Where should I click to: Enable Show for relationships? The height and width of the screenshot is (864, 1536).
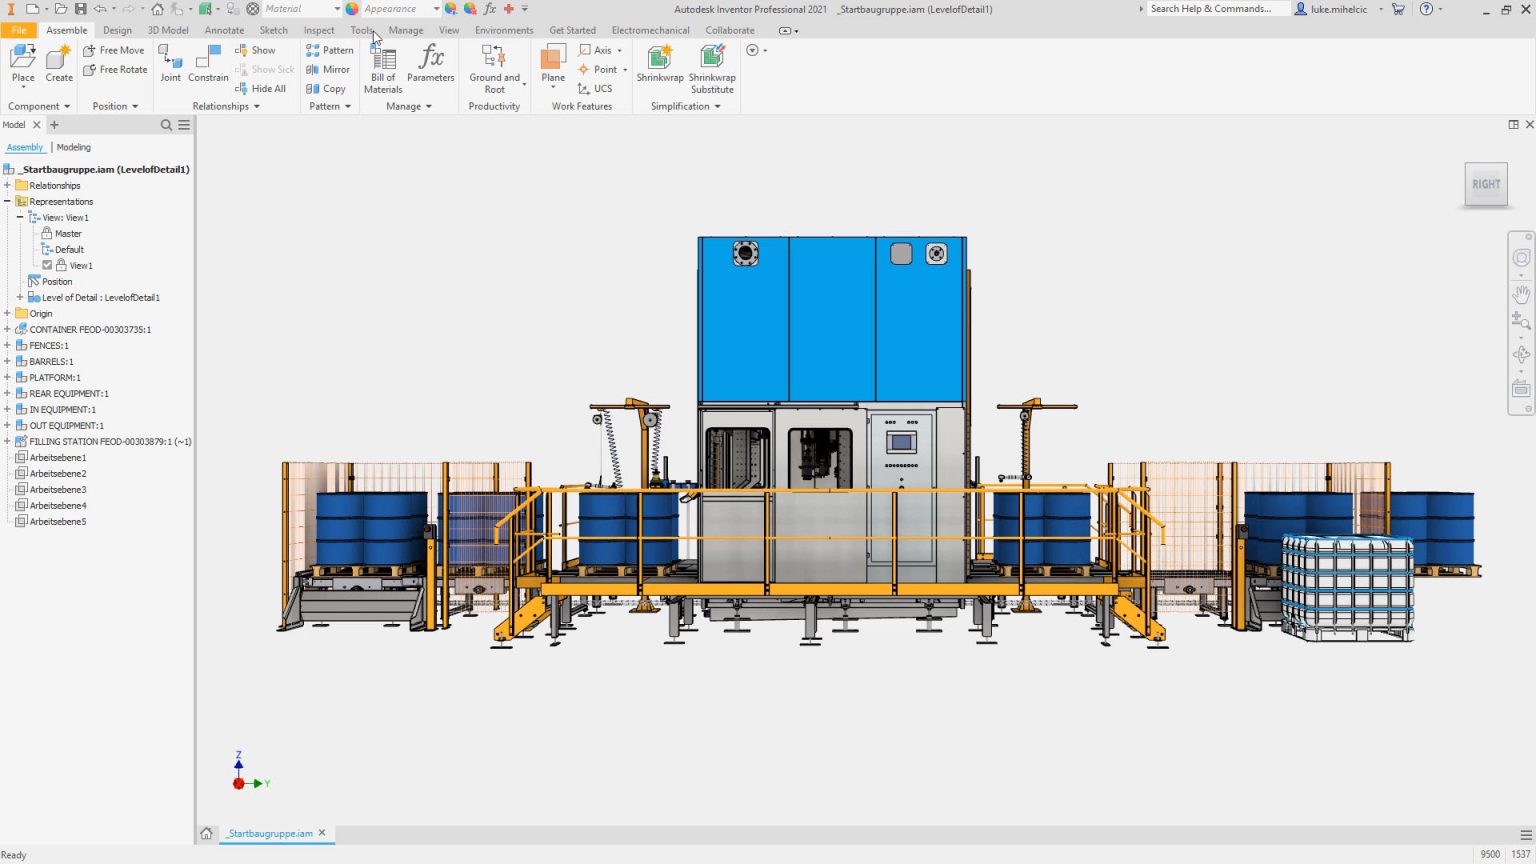257,49
